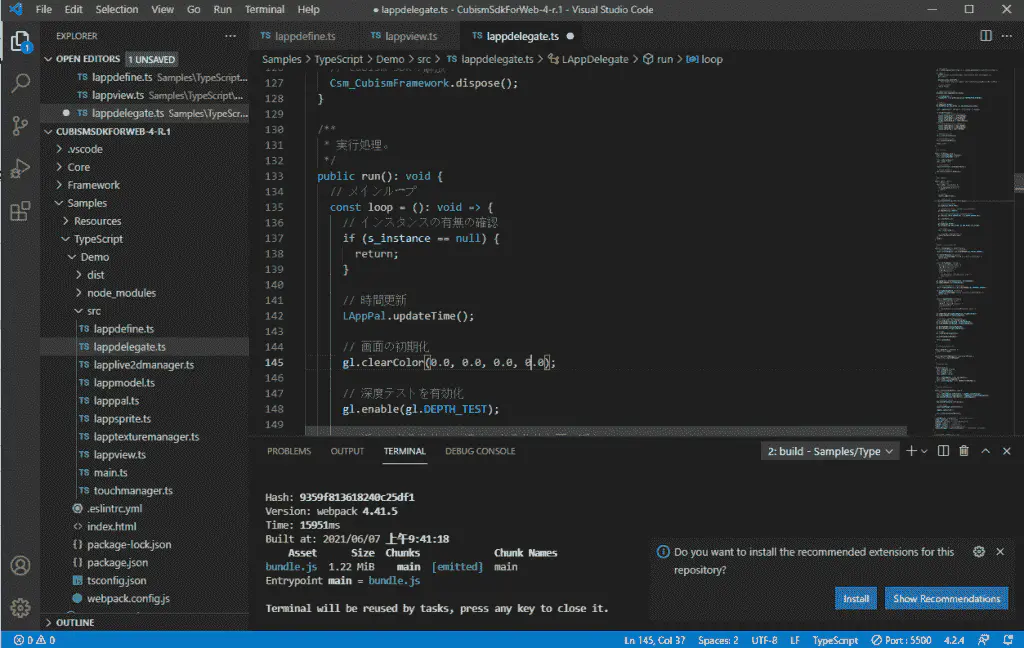Click the VS Code logo icon
The height and width of the screenshot is (648, 1024).
pos(16,9)
